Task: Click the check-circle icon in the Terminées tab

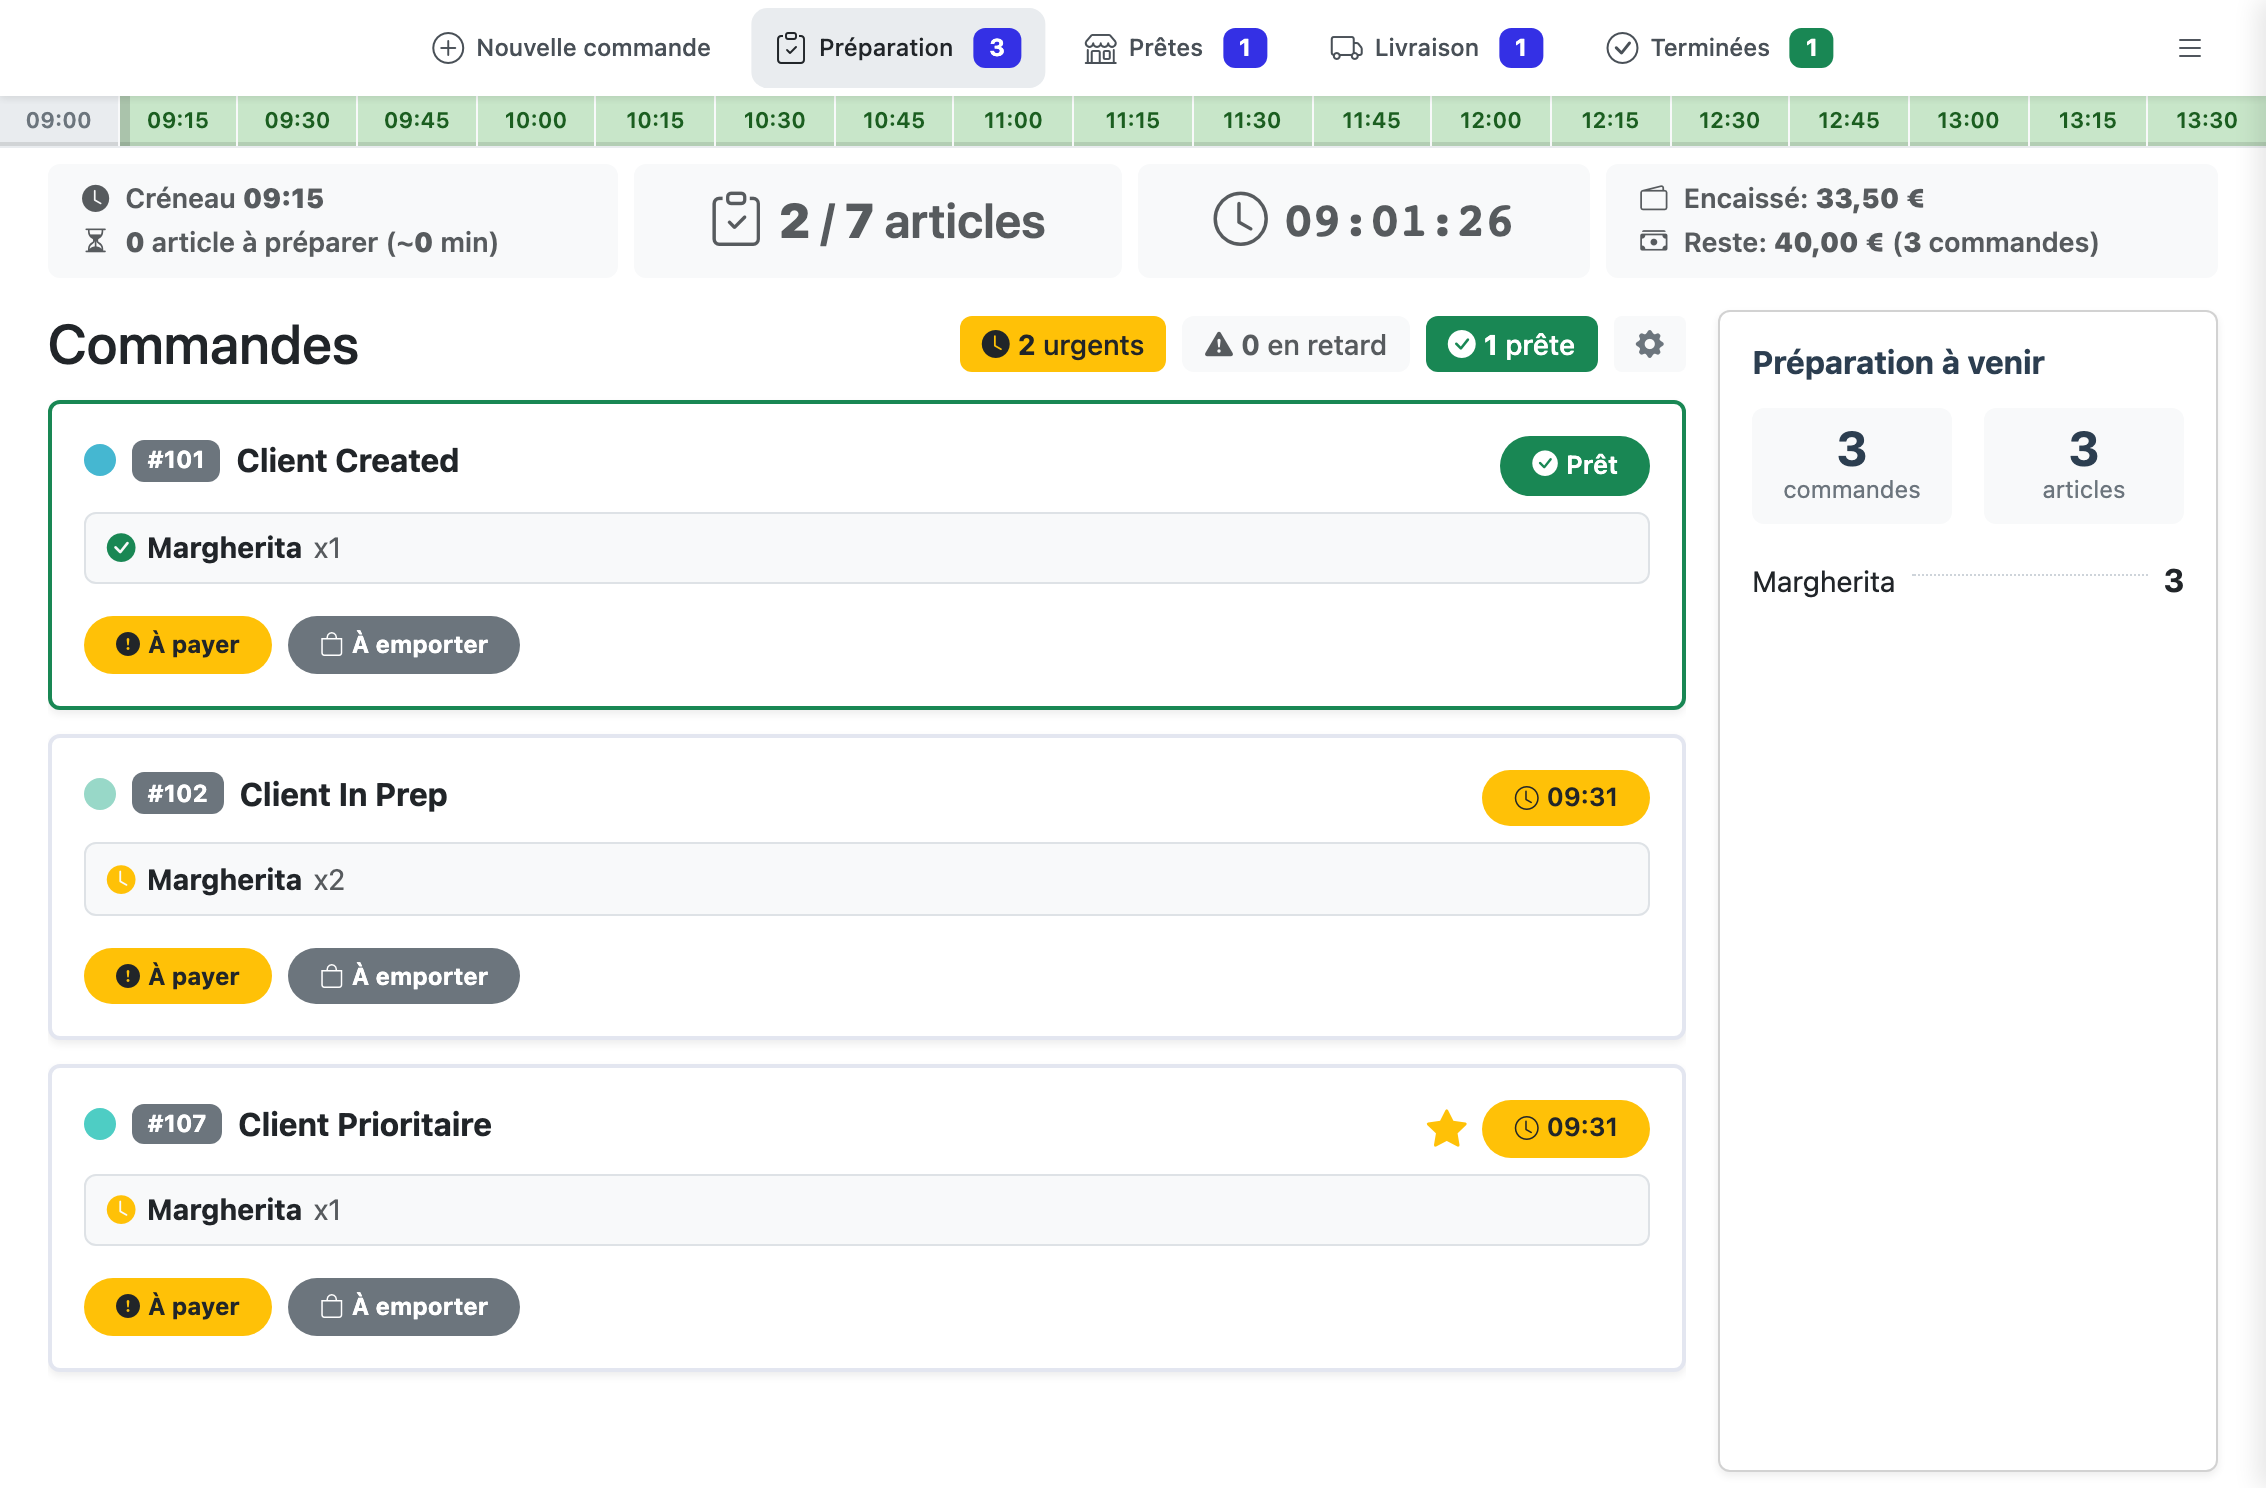Action: [x=1622, y=48]
